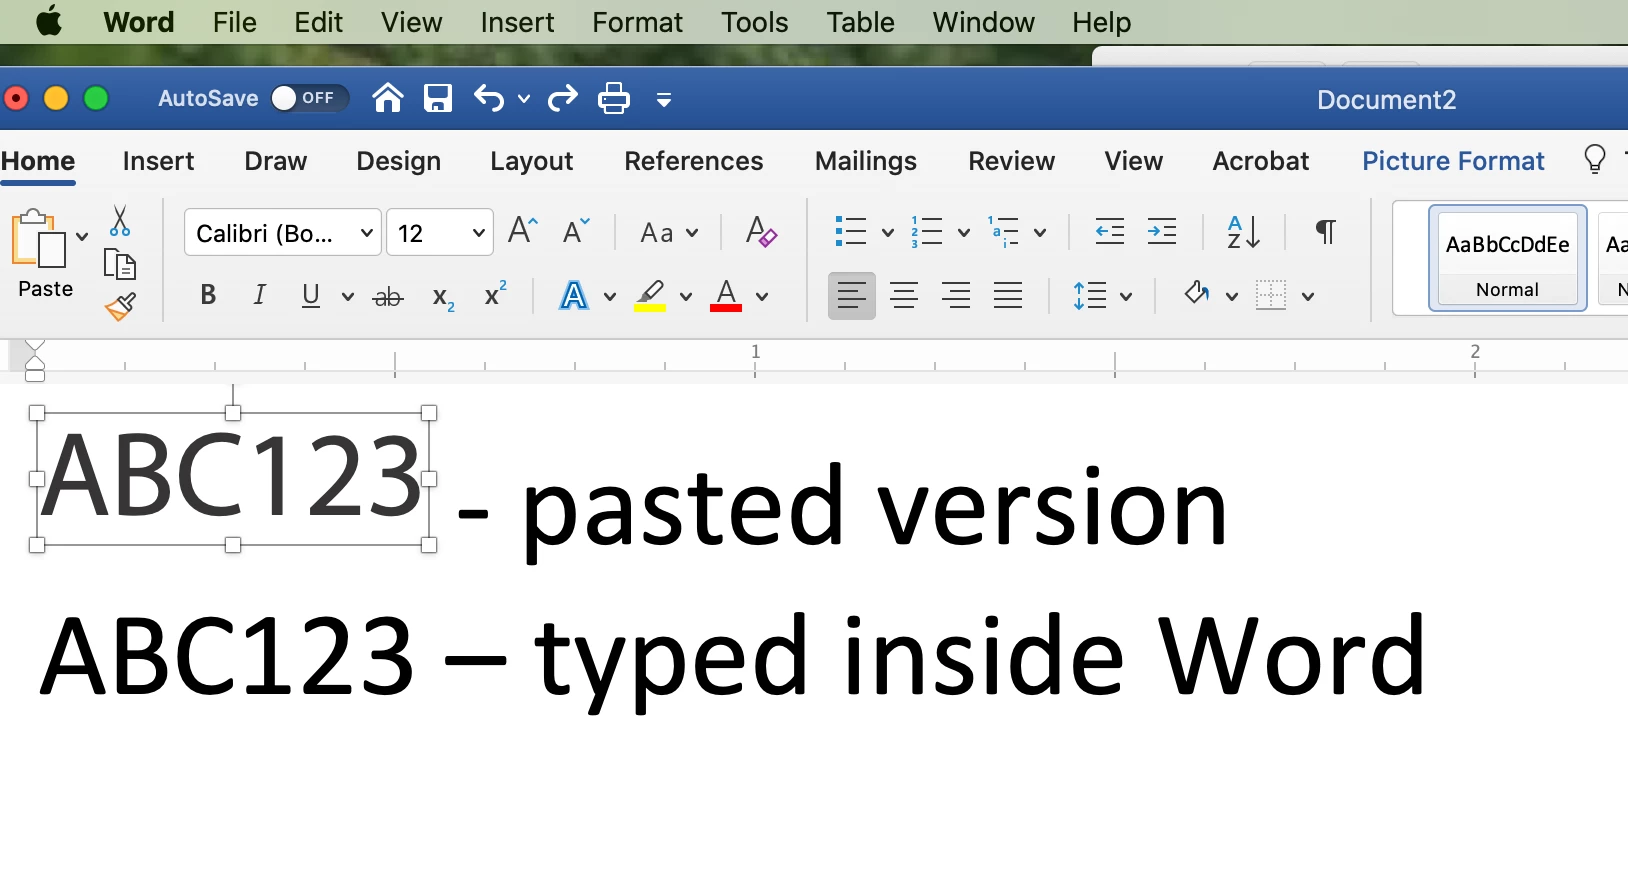Screen dimensions: 1628x886
Task: Expand the Paste options arrow
Action: click(82, 237)
